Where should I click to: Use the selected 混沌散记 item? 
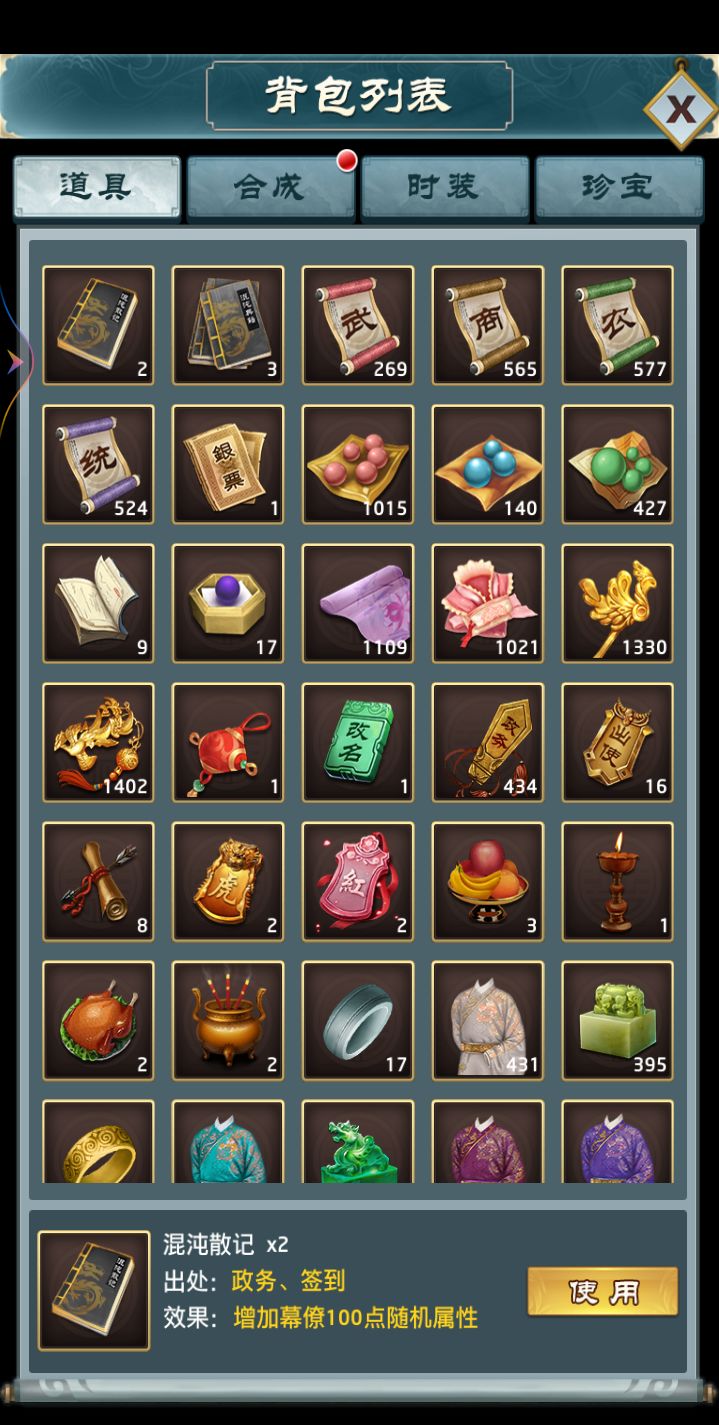(603, 1291)
